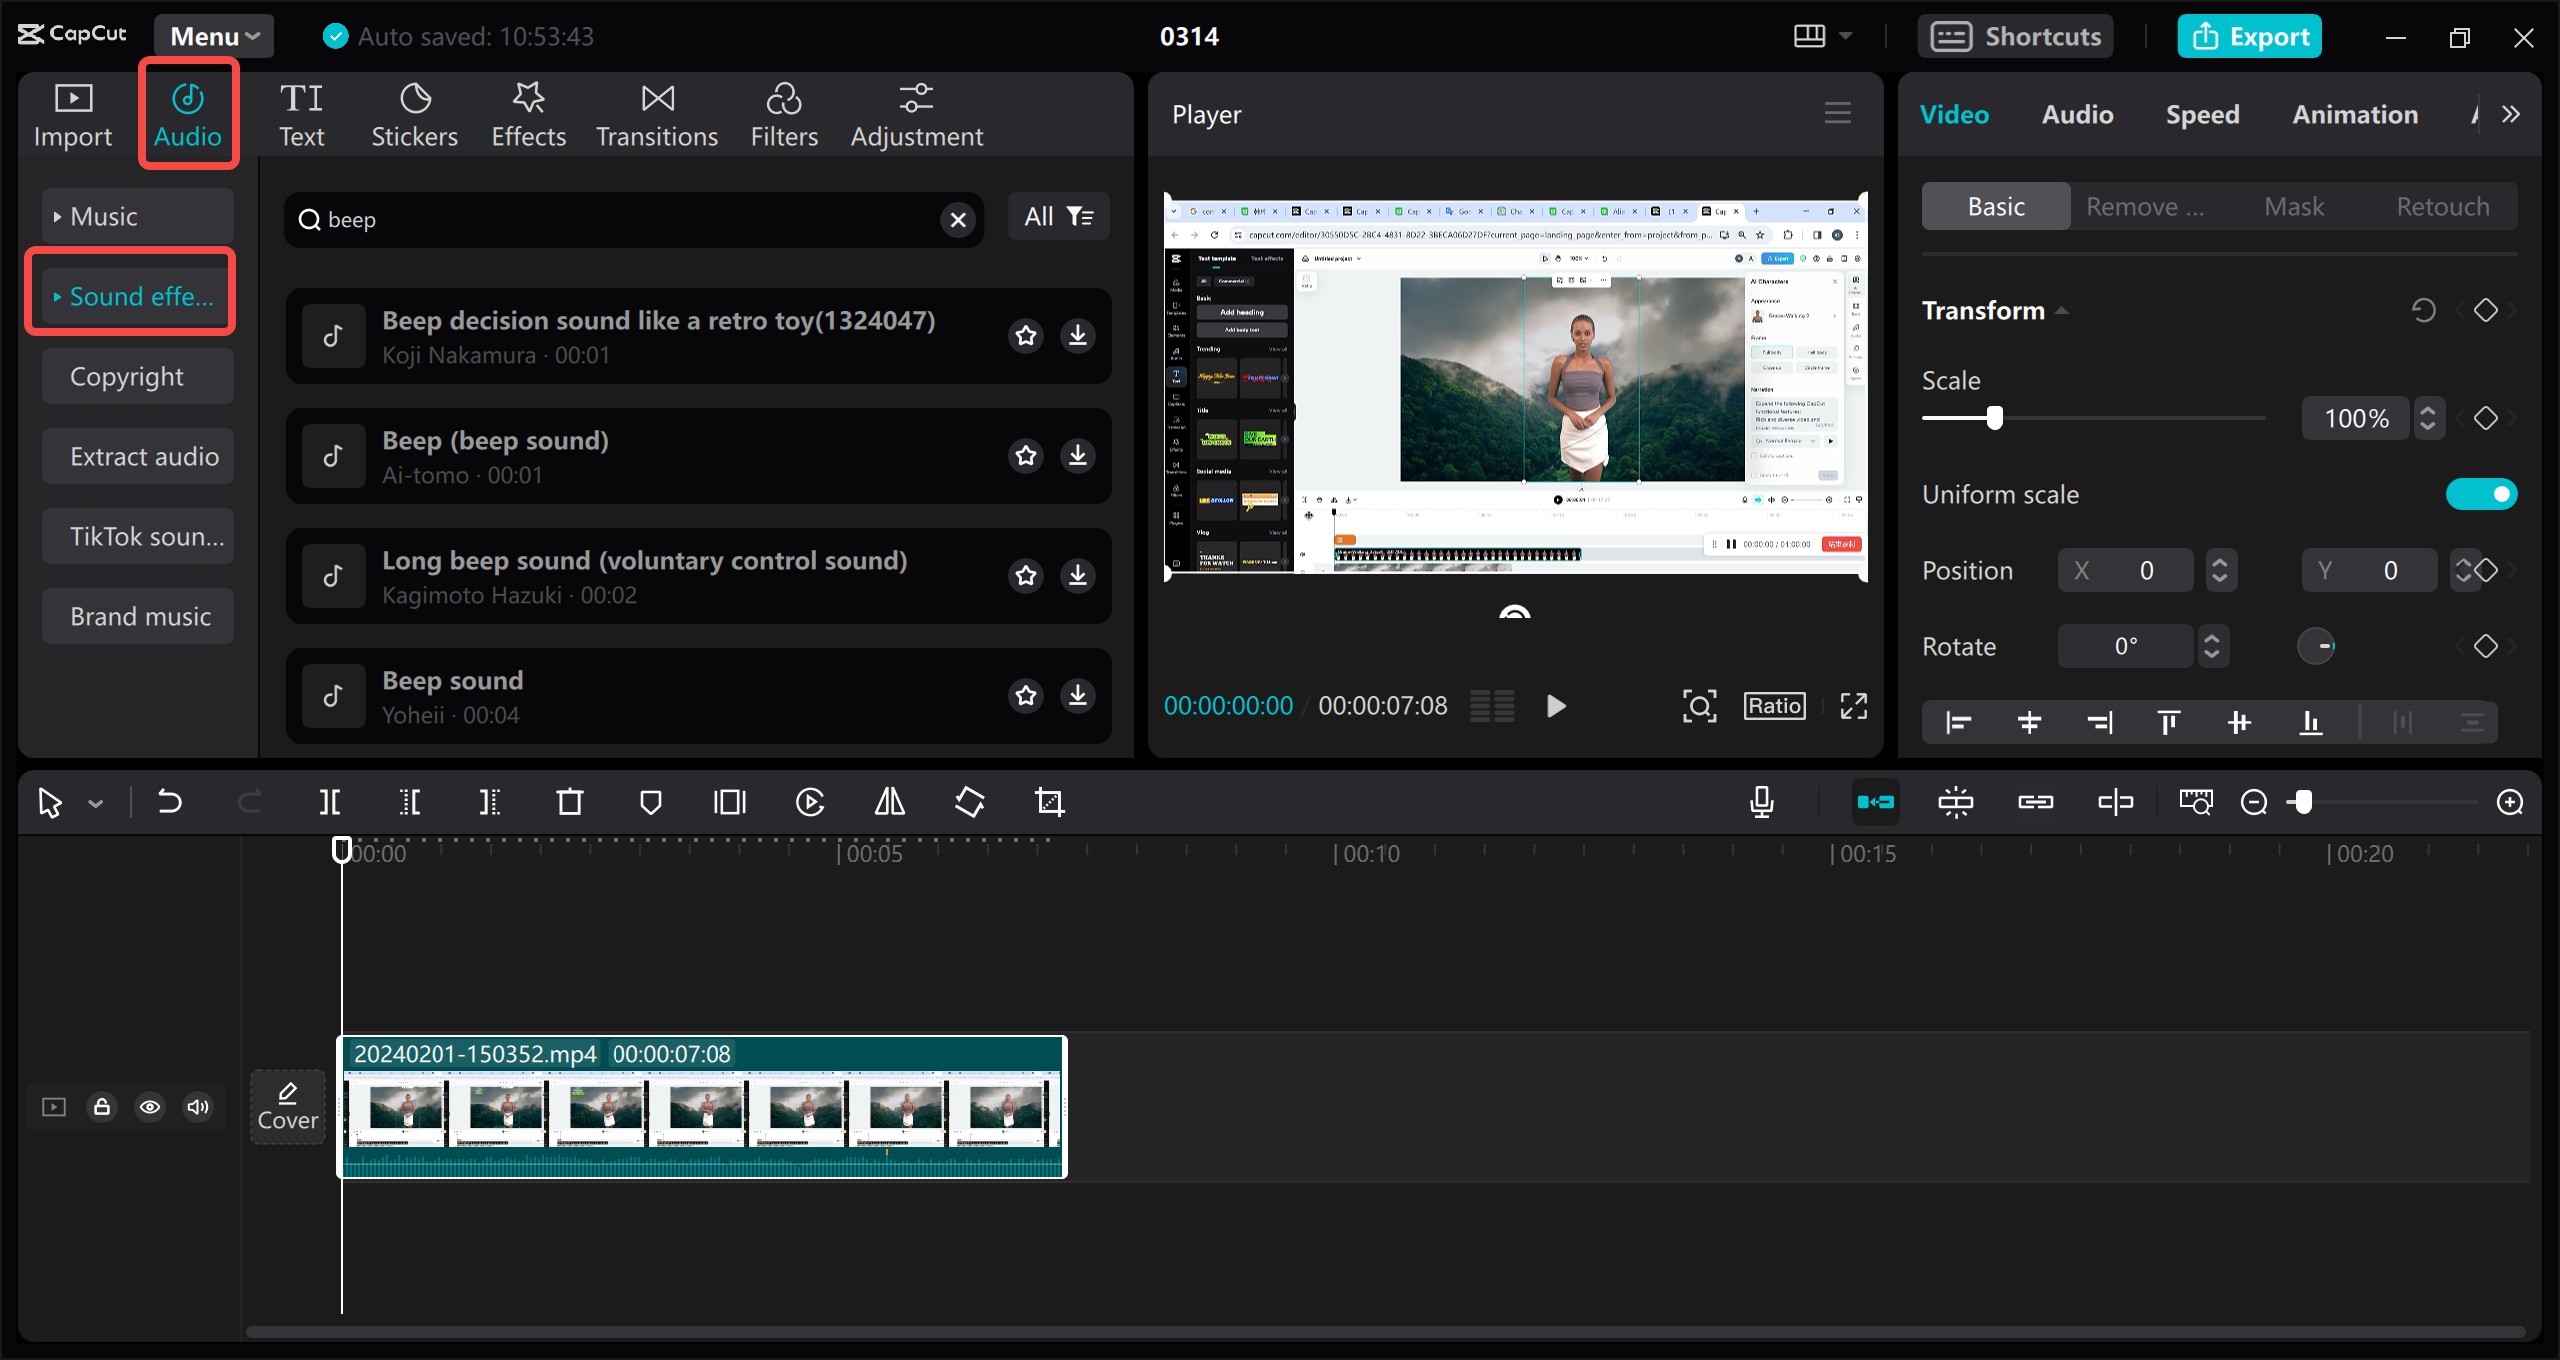Switch to the Mask tab
Image resolution: width=2560 pixels, height=1360 pixels.
tap(2295, 206)
